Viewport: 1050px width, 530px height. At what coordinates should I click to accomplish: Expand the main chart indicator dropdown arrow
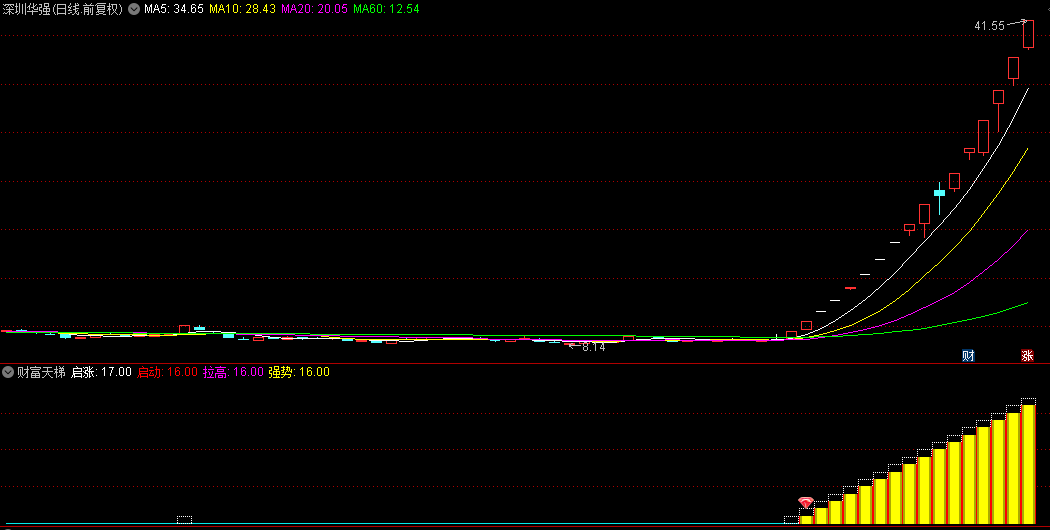point(134,9)
